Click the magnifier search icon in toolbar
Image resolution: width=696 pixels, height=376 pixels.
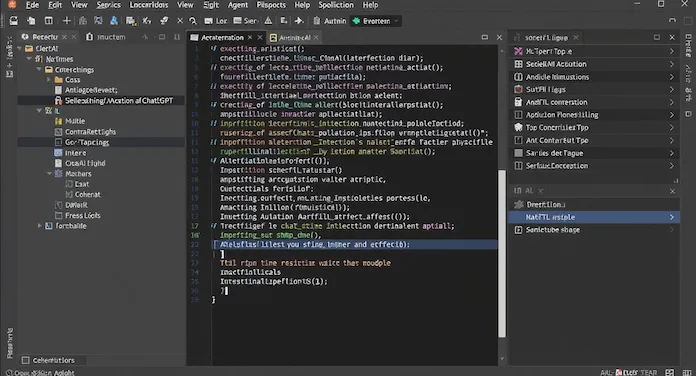click(x=193, y=21)
